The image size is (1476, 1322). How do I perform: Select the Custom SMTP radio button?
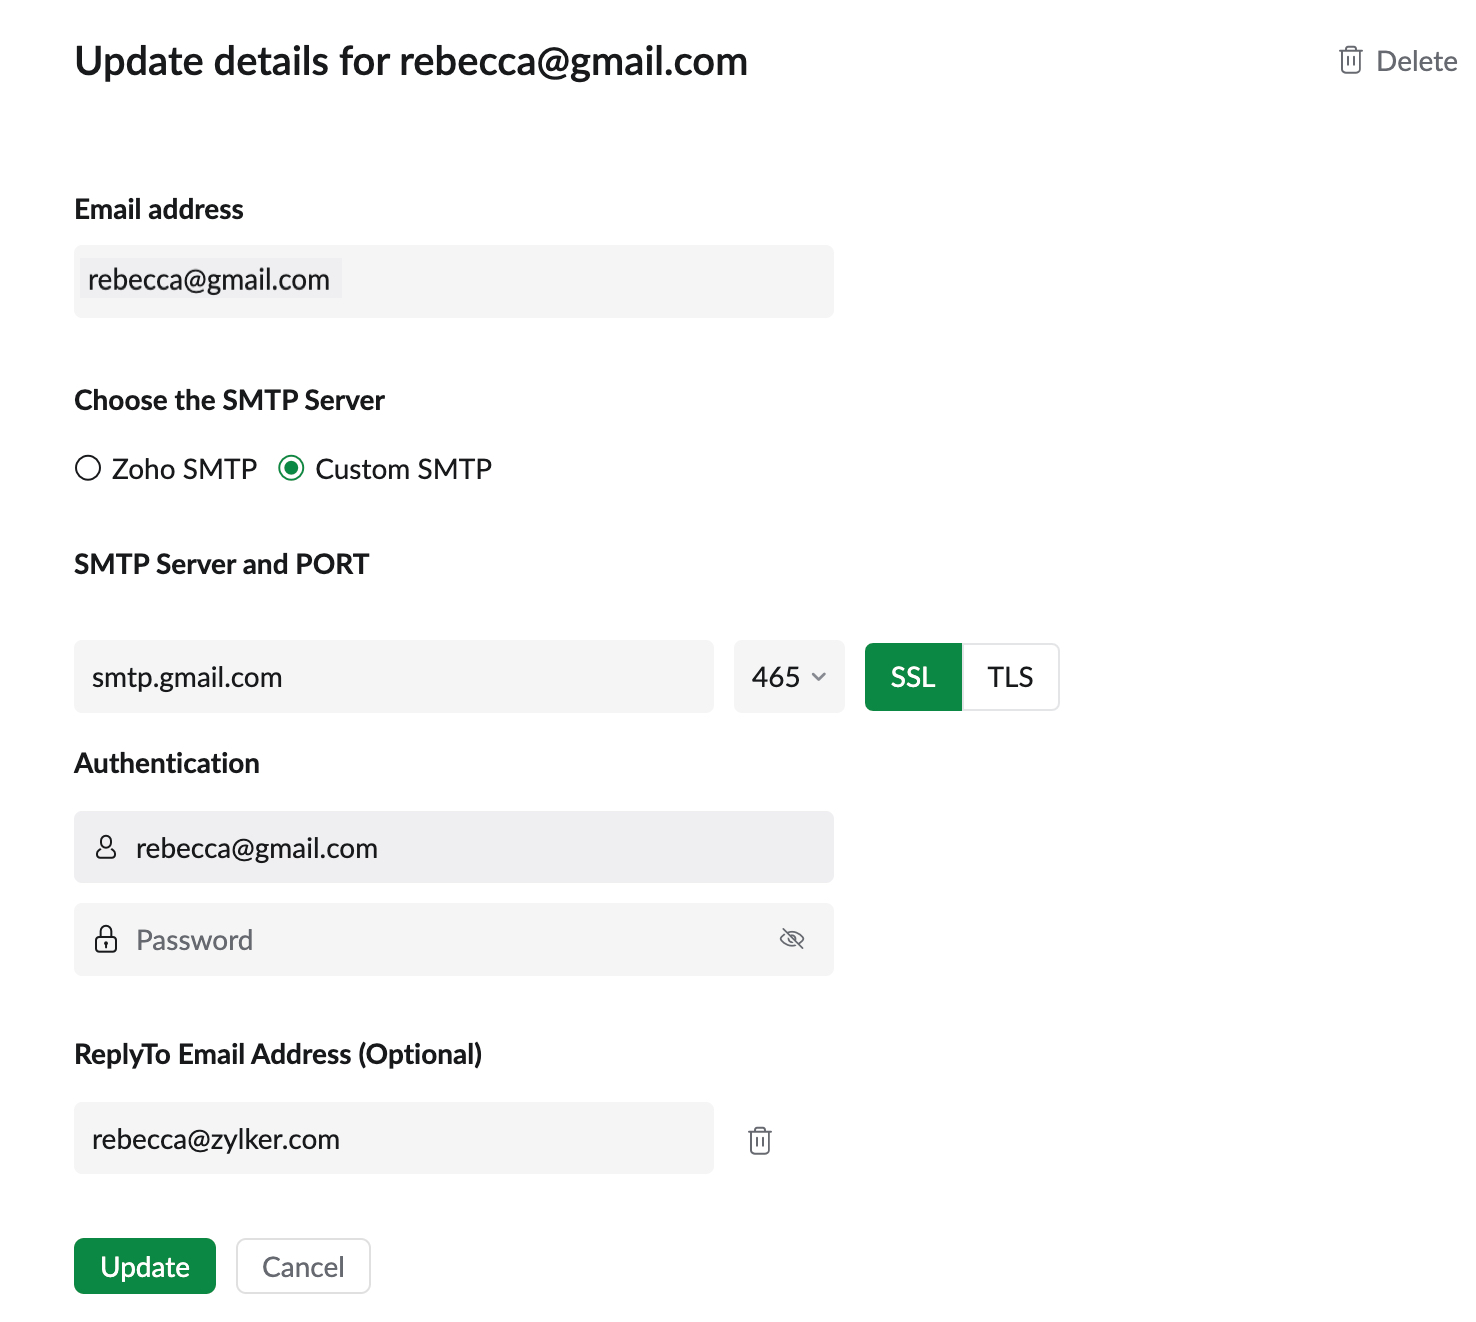click(x=291, y=468)
